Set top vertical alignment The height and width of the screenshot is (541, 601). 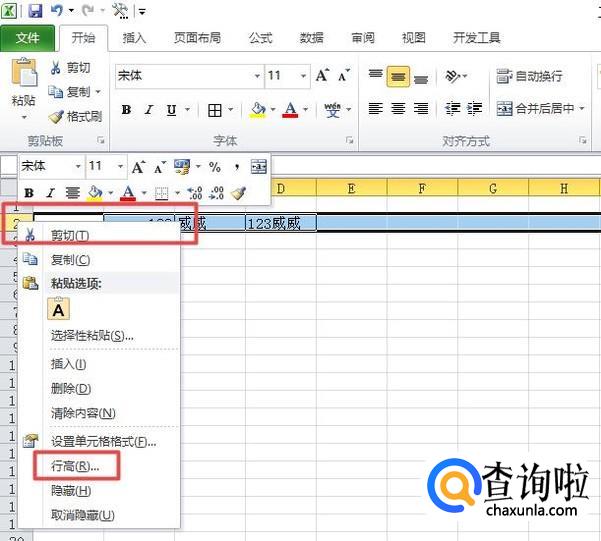(x=375, y=76)
